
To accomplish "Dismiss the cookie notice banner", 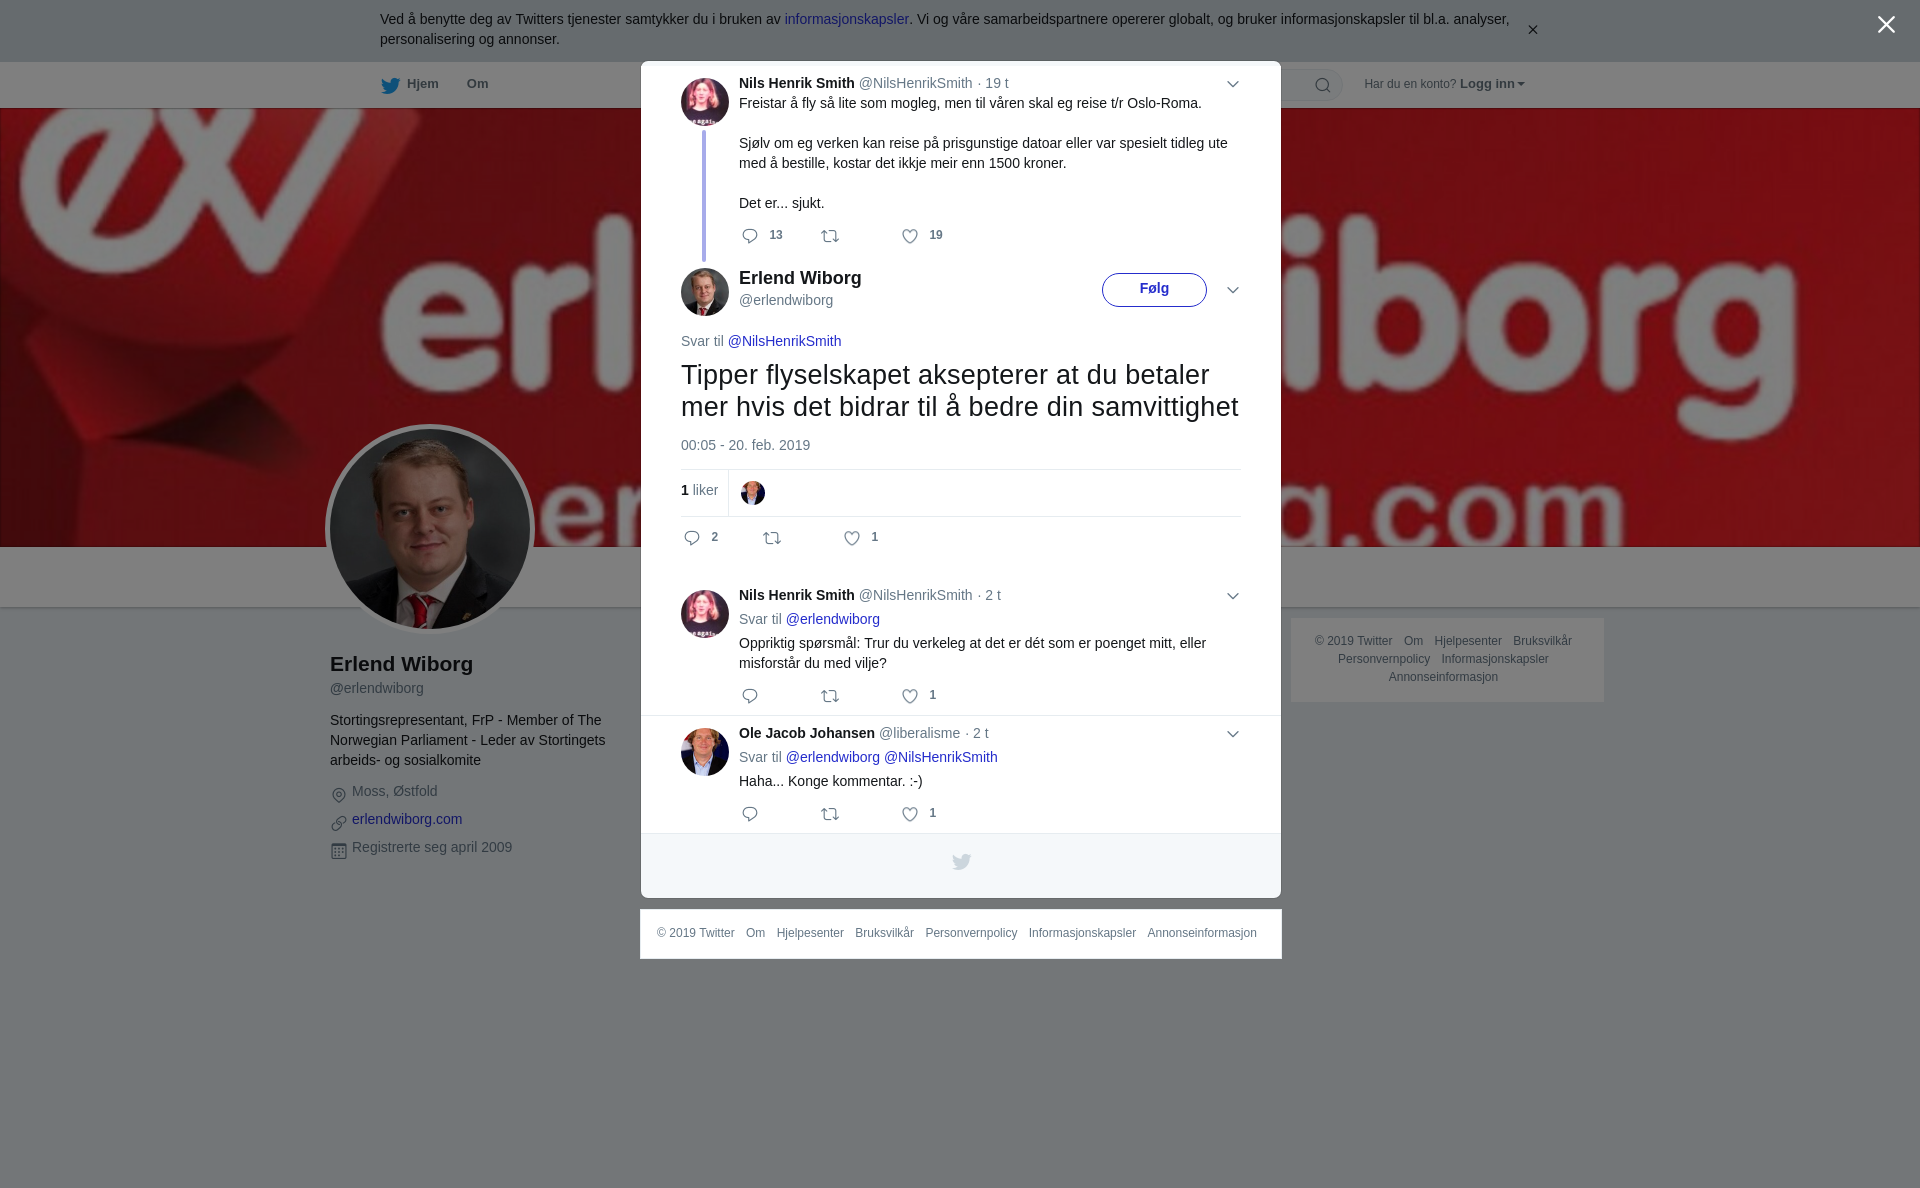I will pos(1532,30).
